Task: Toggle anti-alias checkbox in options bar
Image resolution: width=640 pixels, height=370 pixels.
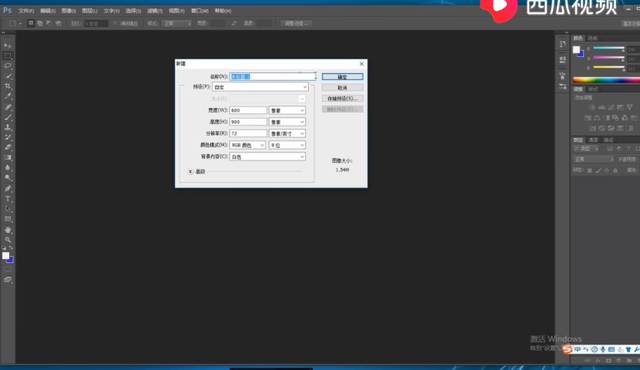Action: click(x=116, y=24)
